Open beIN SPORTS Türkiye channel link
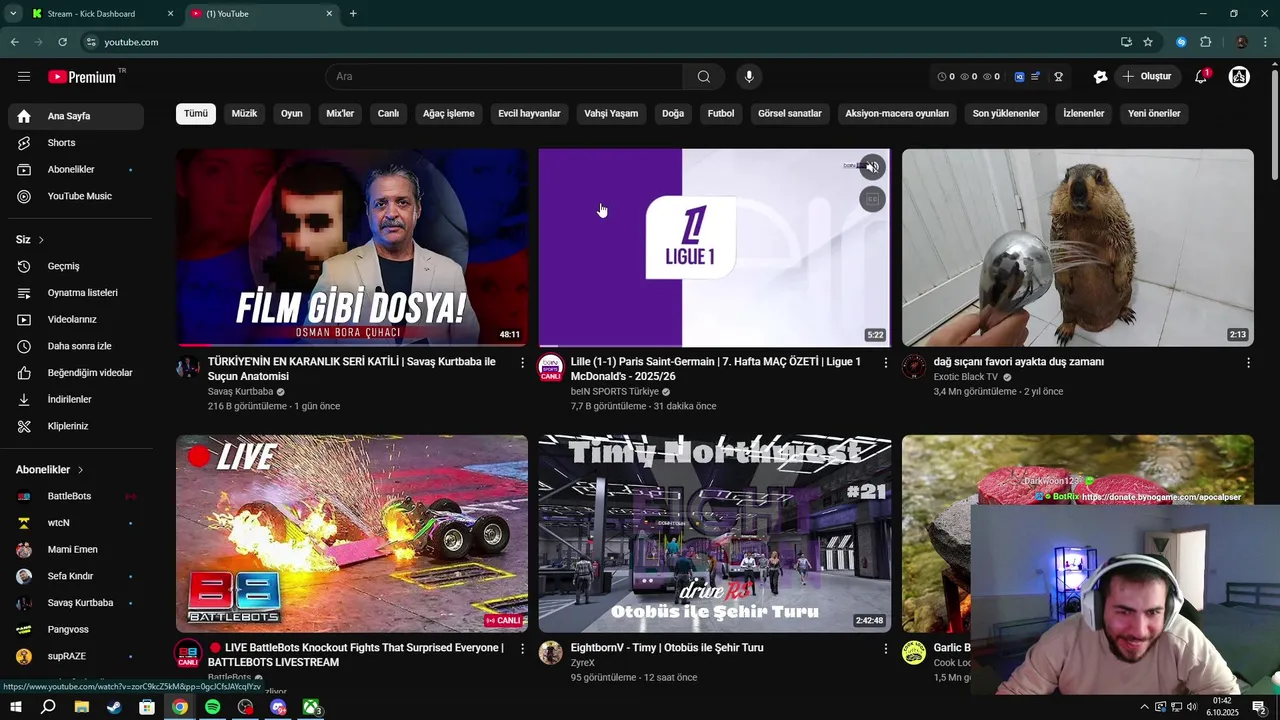Screen dimensions: 1280x720 614,392
